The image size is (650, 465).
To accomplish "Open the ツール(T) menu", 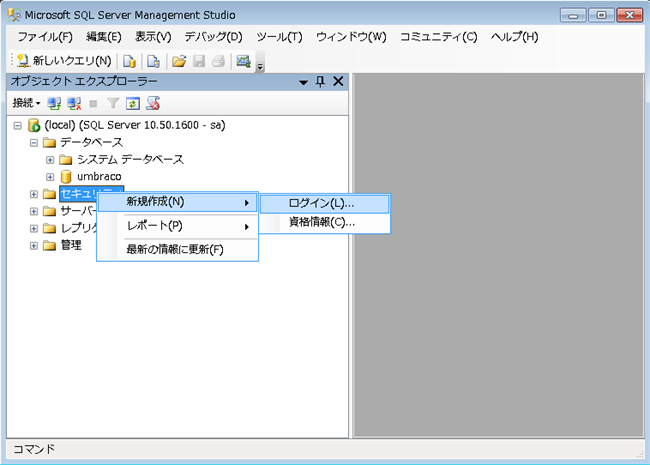I will (279, 37).
